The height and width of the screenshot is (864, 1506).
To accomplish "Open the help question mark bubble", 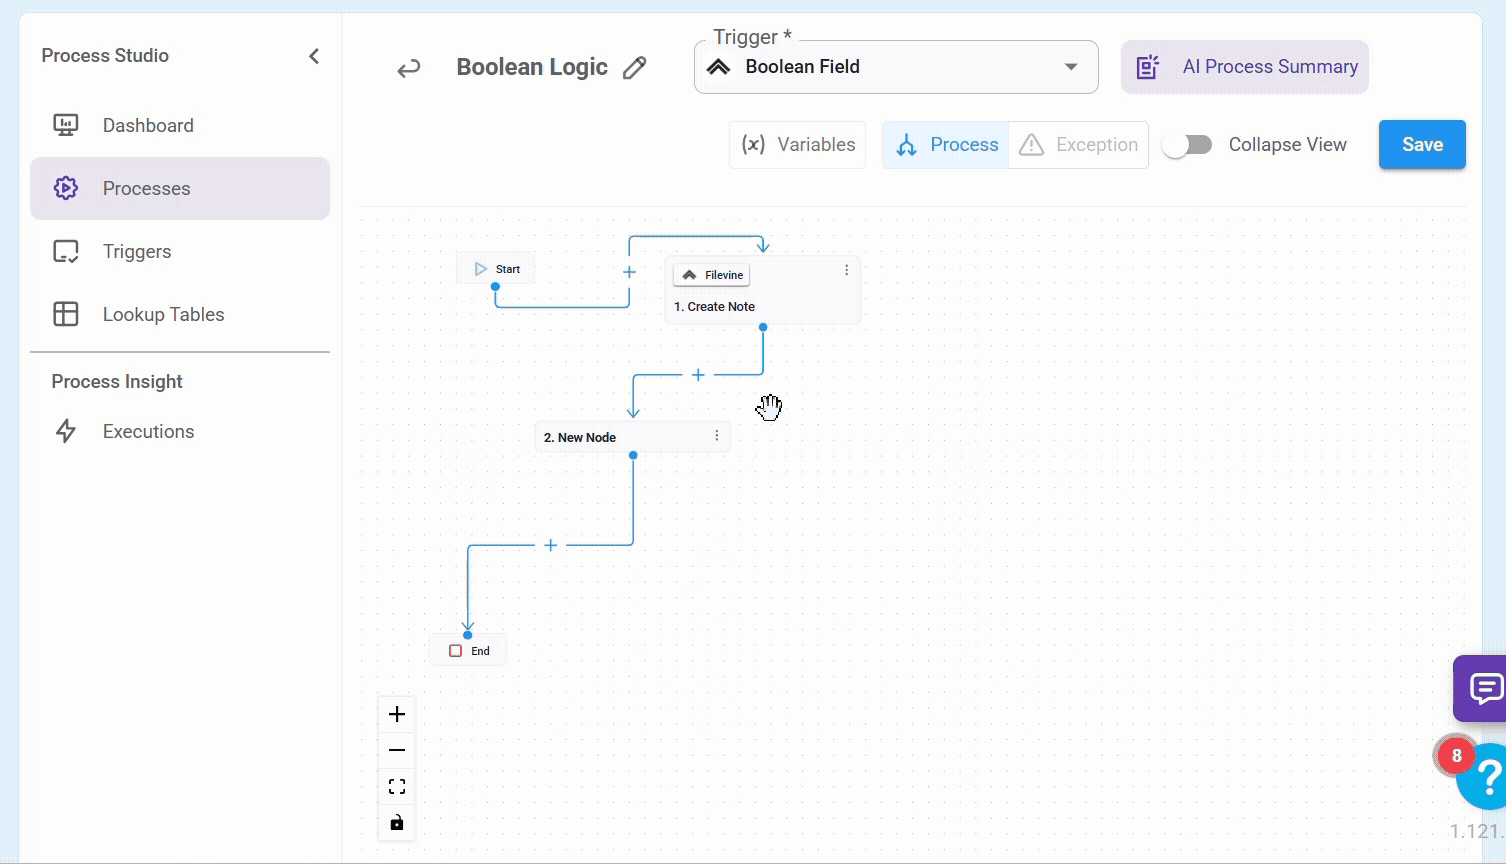I will [1487, 777].
